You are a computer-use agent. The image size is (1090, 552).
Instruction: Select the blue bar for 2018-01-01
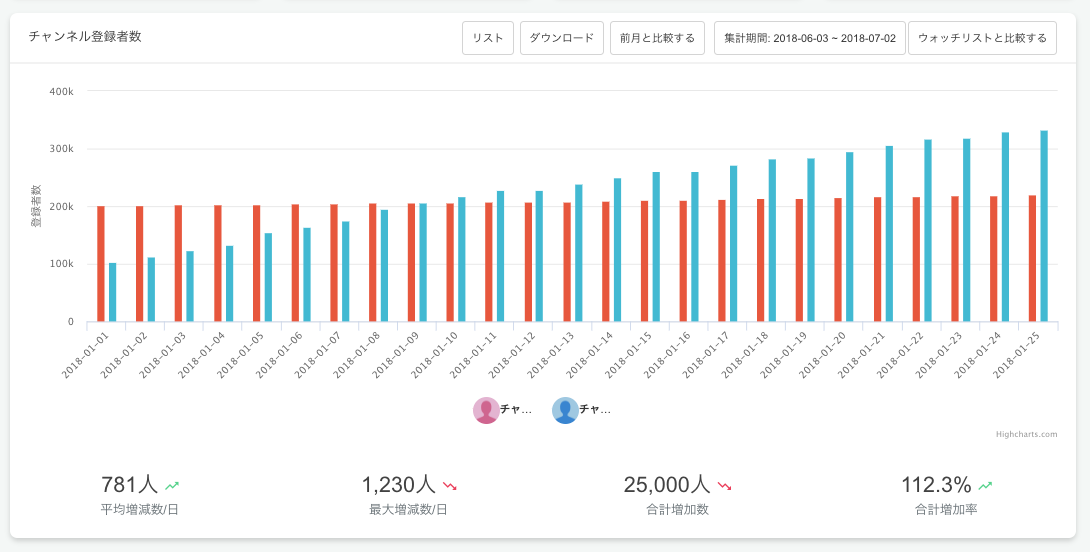coord(113,292)
